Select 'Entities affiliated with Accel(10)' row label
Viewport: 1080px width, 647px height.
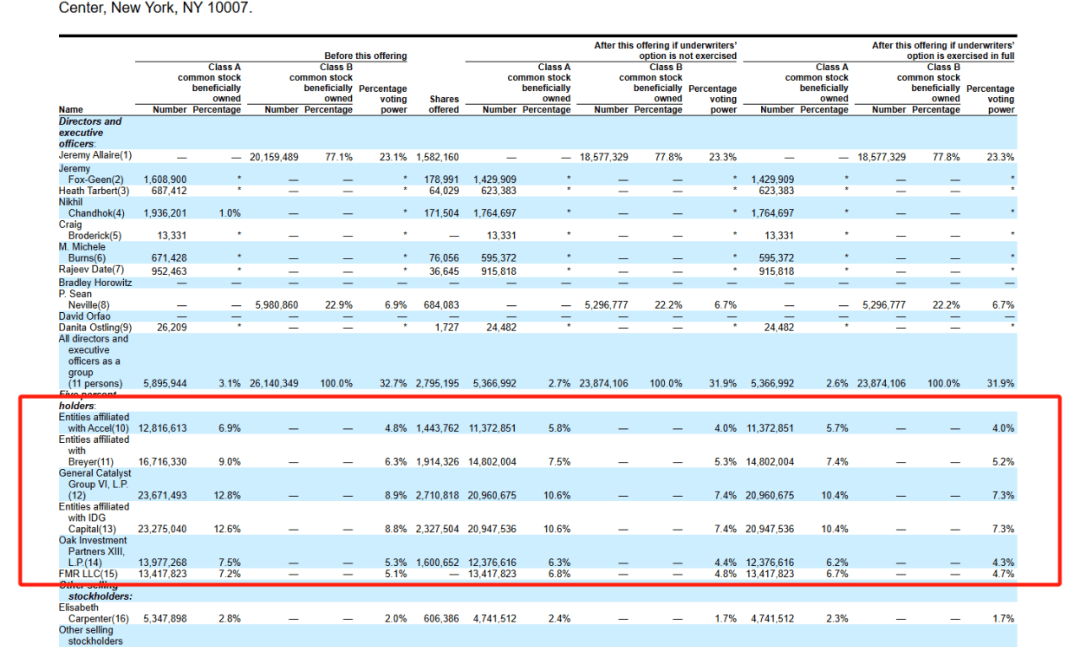tap(94, 422)
